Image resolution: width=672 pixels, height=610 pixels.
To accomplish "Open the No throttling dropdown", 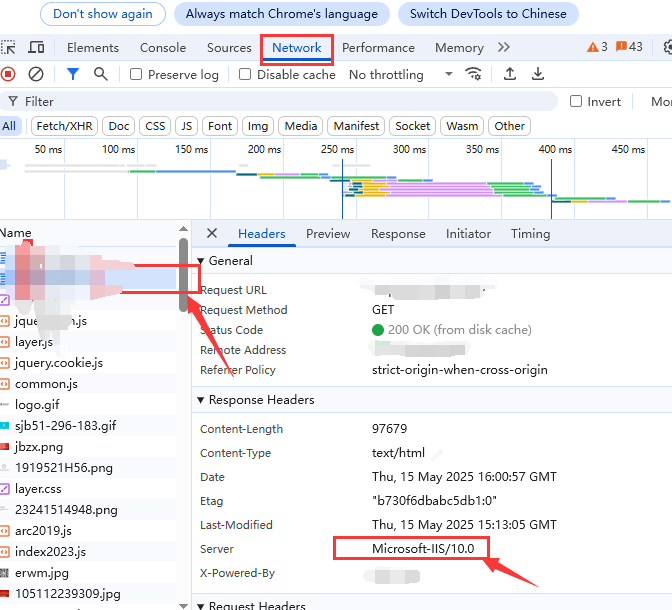I will tap(400, 75).
